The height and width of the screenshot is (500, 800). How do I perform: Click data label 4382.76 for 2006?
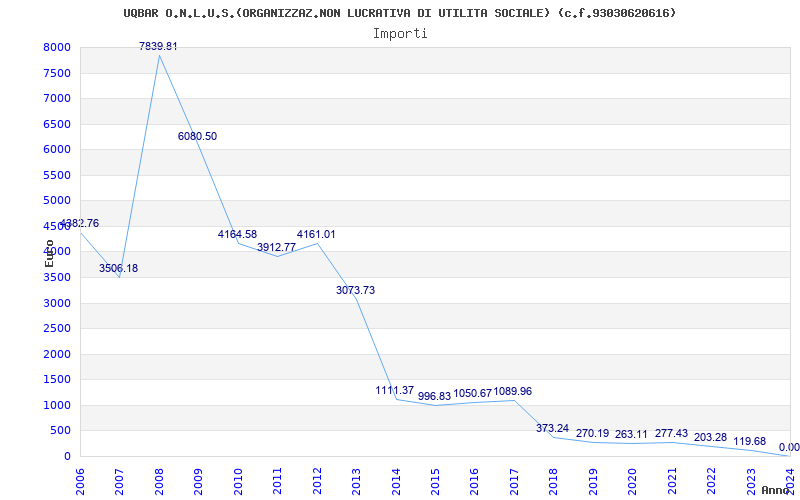coord(80,223)
